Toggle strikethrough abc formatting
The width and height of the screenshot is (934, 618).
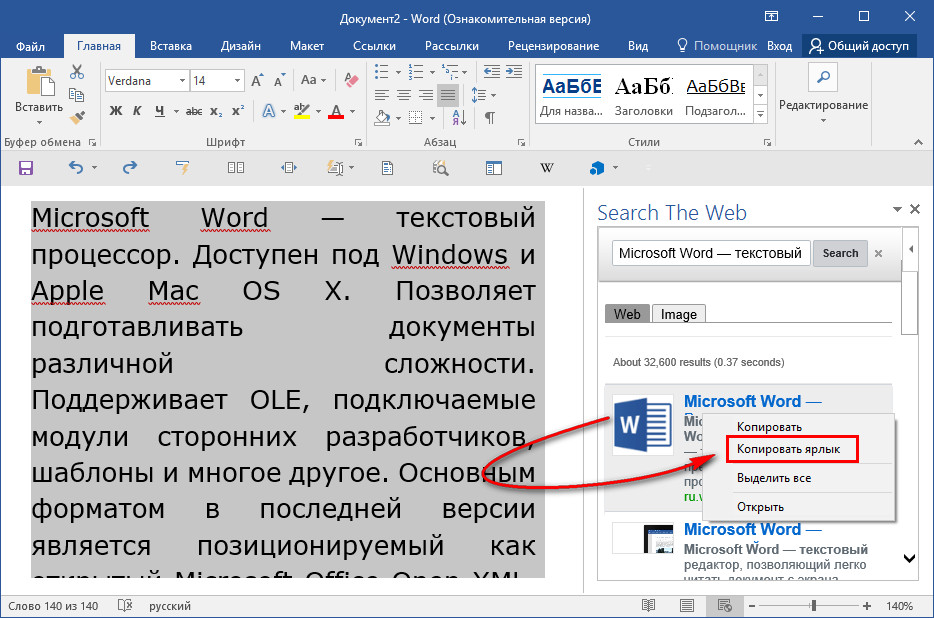194,111
